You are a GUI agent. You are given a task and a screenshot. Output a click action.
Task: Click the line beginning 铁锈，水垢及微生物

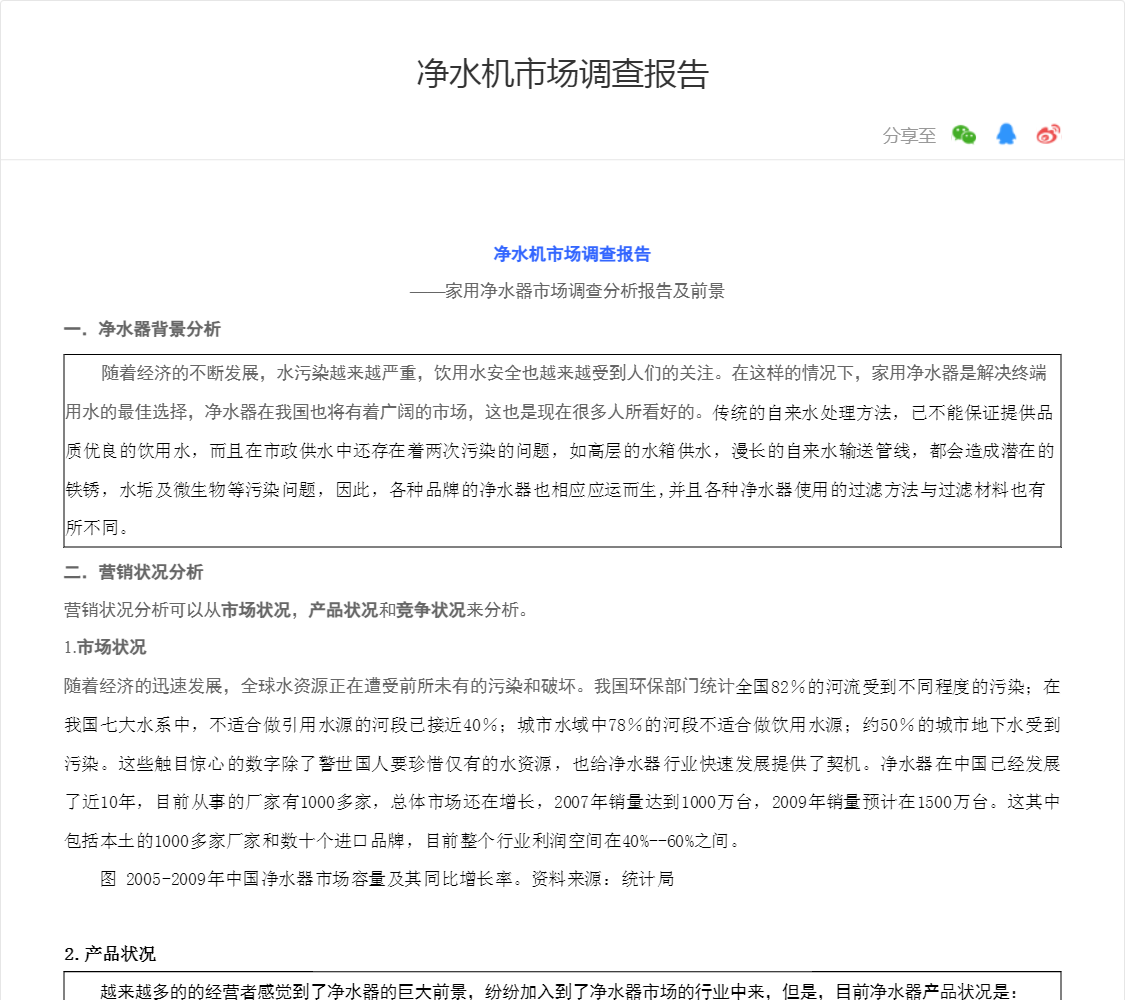555,490
